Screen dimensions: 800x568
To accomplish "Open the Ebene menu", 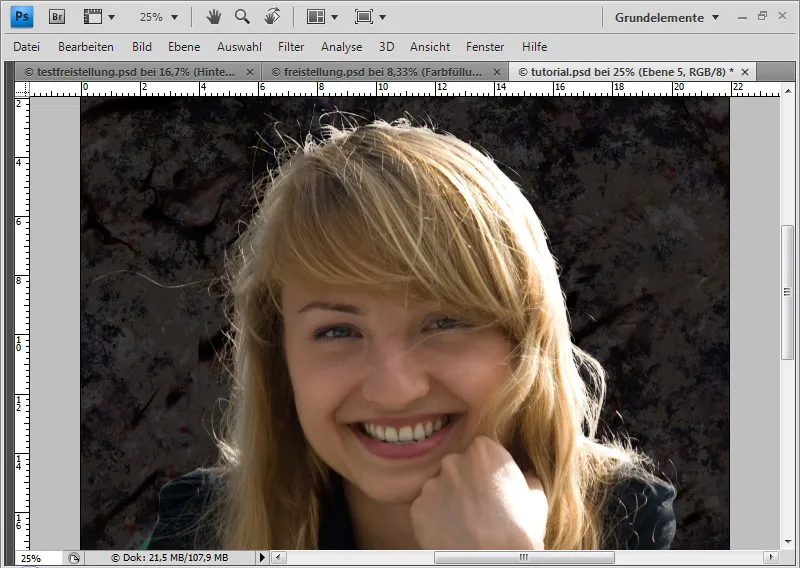I will click(184, 47).
